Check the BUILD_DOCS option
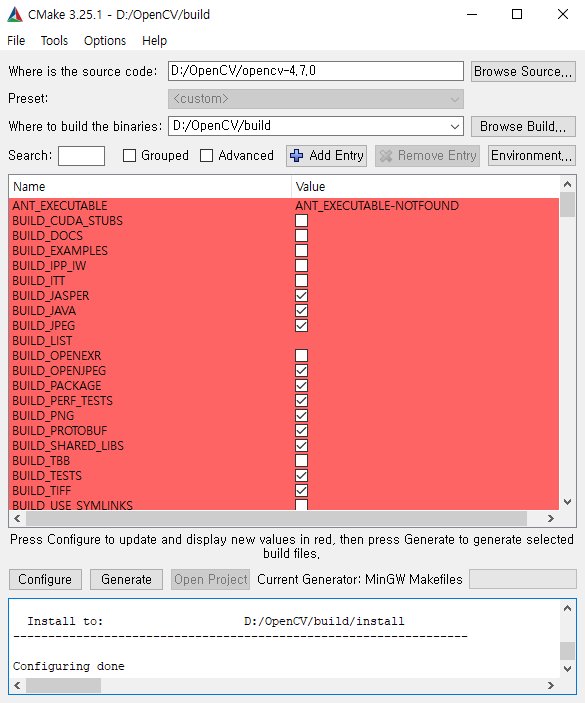Image resolution: width=585 pixels, height=703 pixels. click(302, 235)
